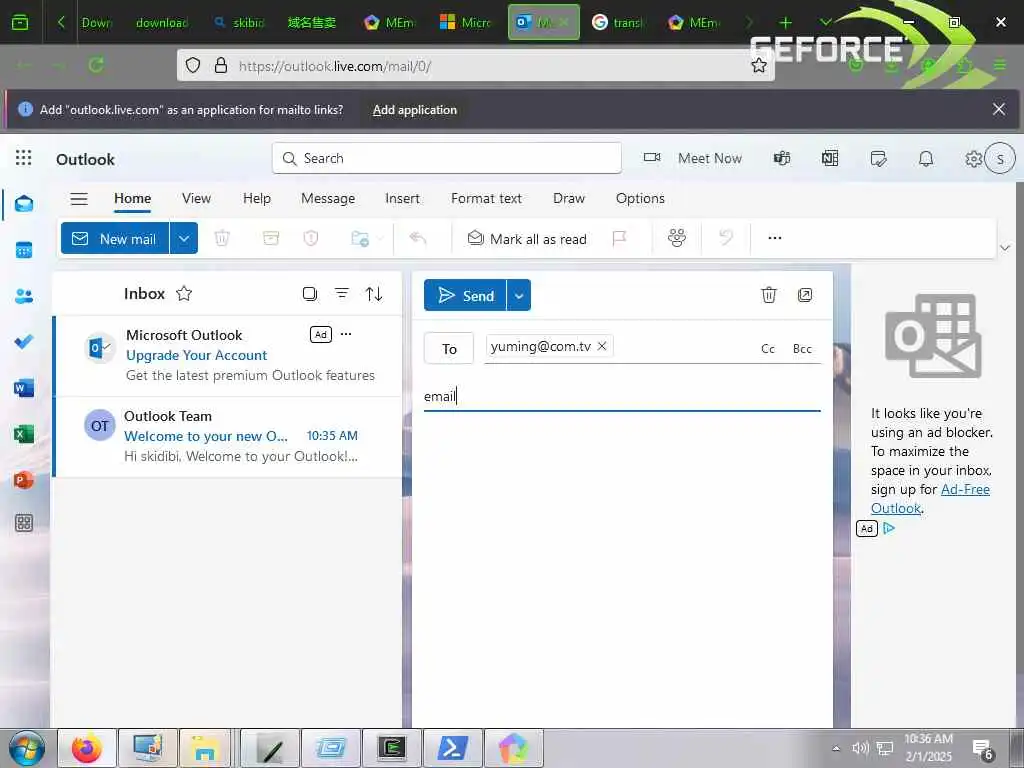Discard the draft with the trash icon
This screenshot has width=1024, height=768.
(769, 295)
